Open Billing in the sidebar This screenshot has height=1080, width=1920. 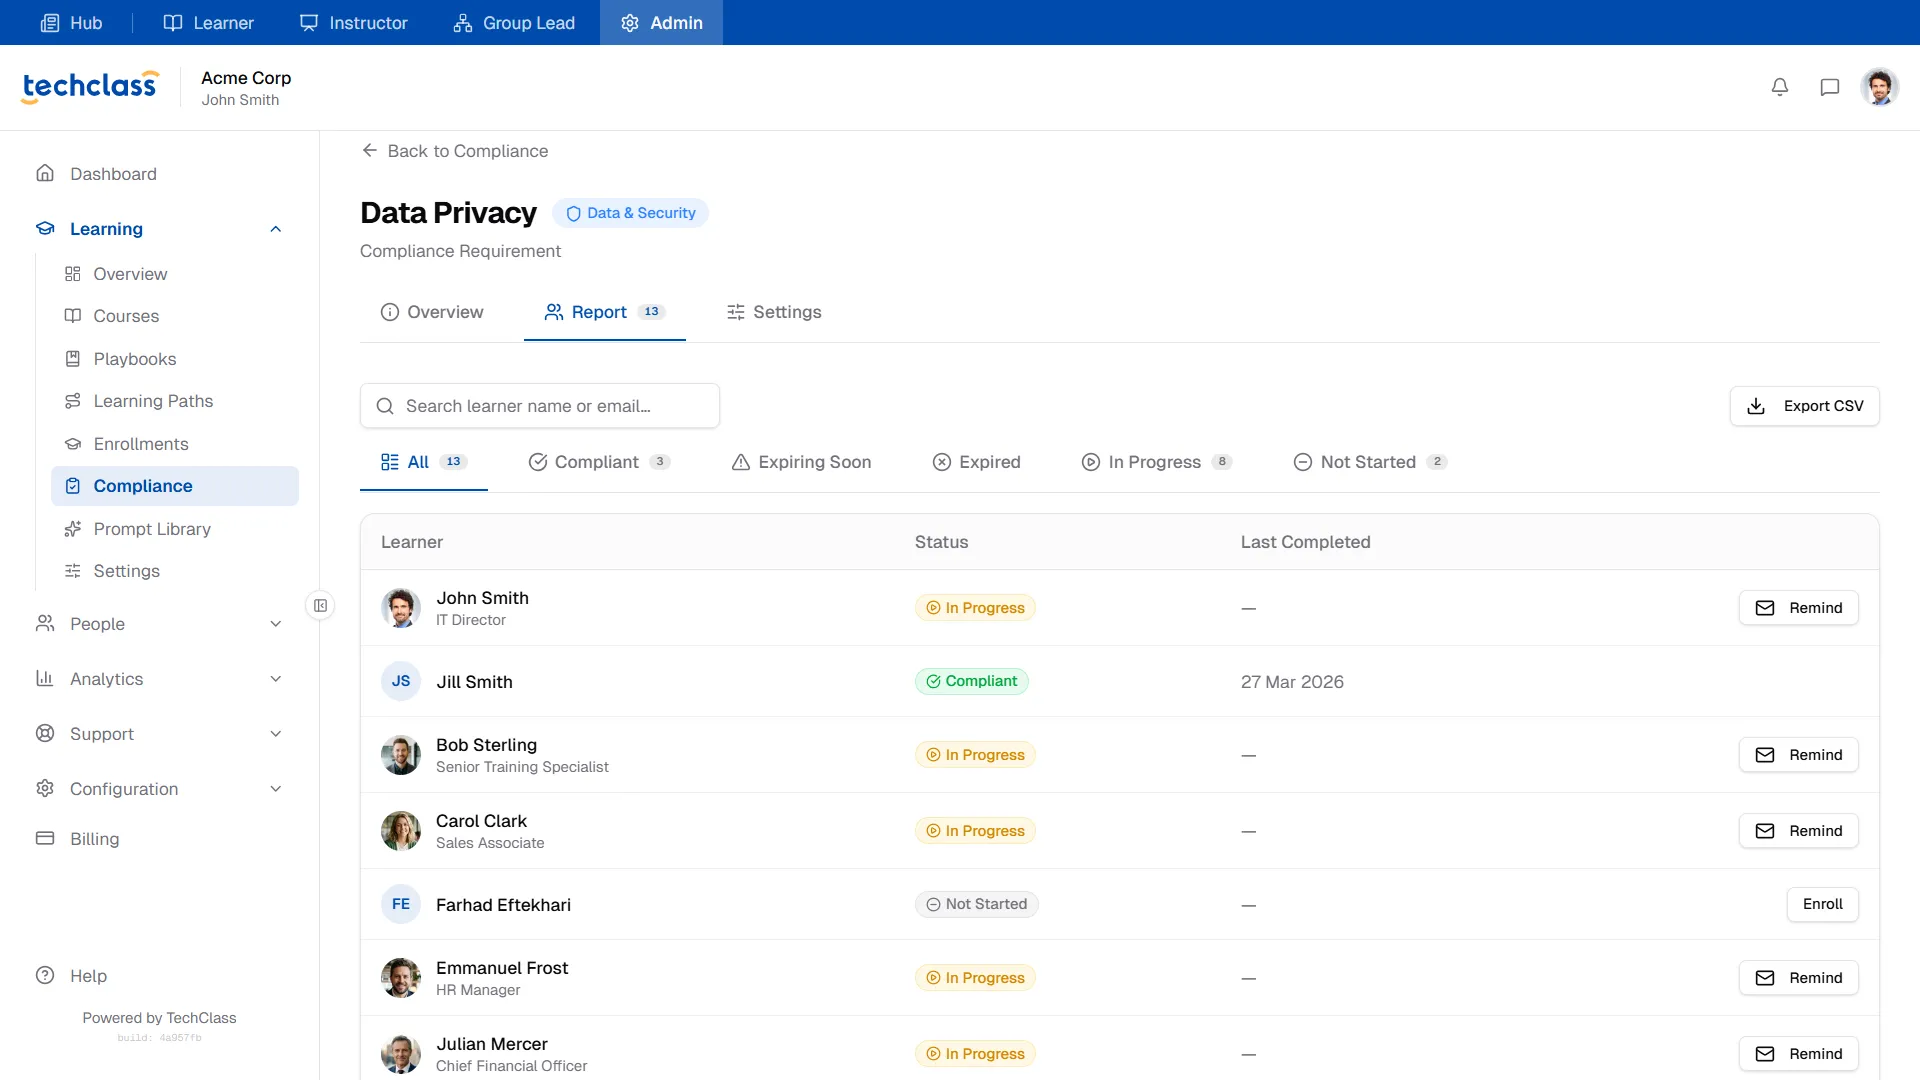[160, 839]
